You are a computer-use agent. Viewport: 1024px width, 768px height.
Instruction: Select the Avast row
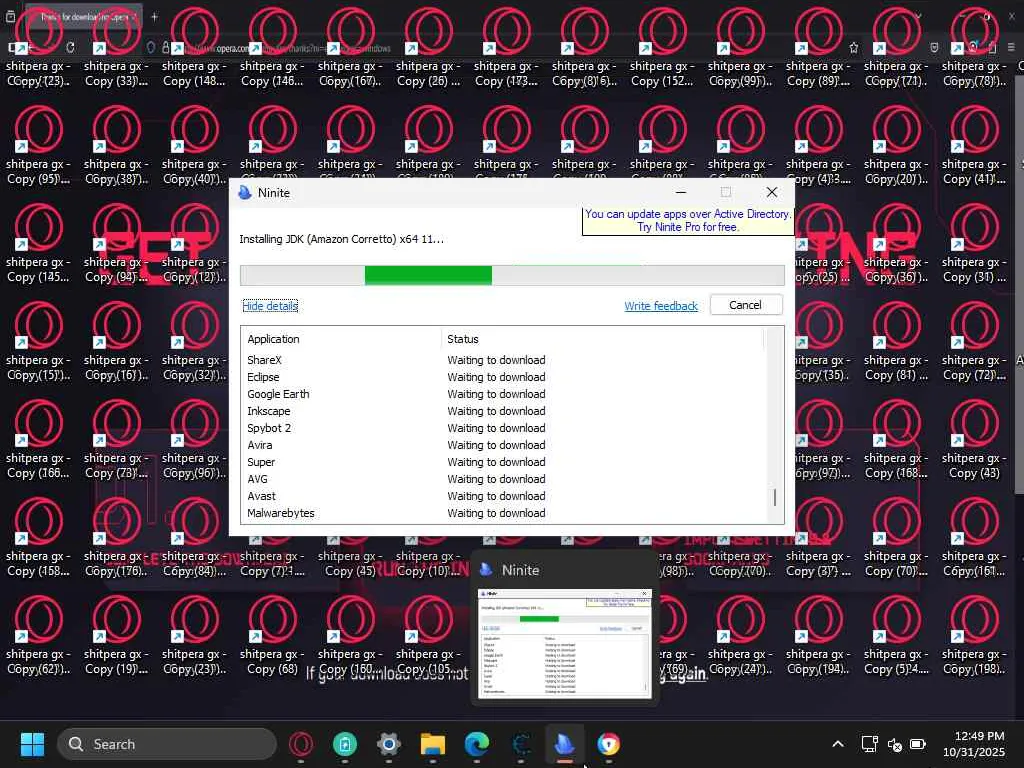(503, 496)
